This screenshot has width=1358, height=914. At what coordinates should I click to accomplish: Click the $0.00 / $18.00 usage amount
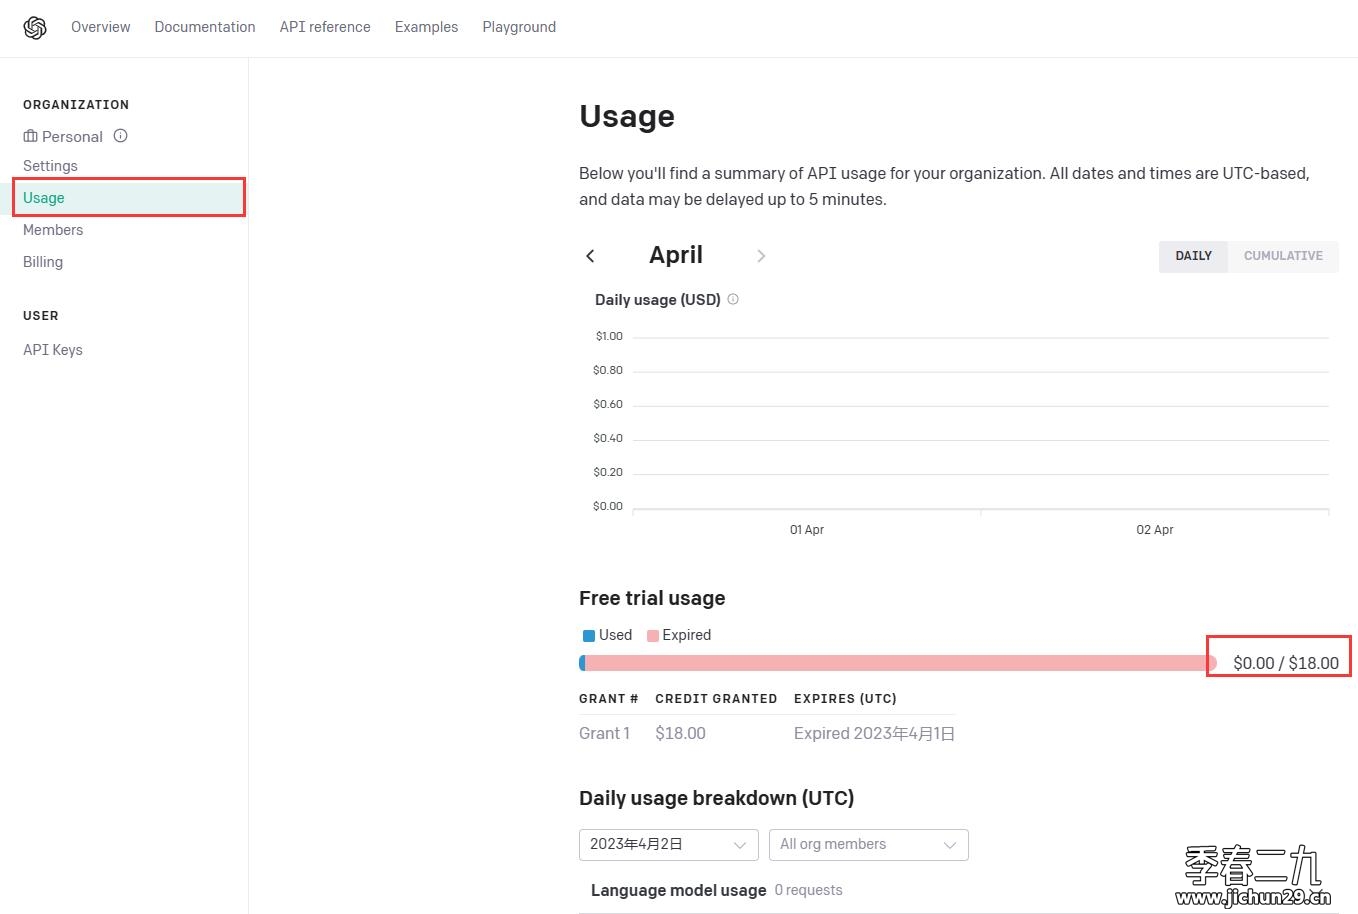[x=1286, y=663]
